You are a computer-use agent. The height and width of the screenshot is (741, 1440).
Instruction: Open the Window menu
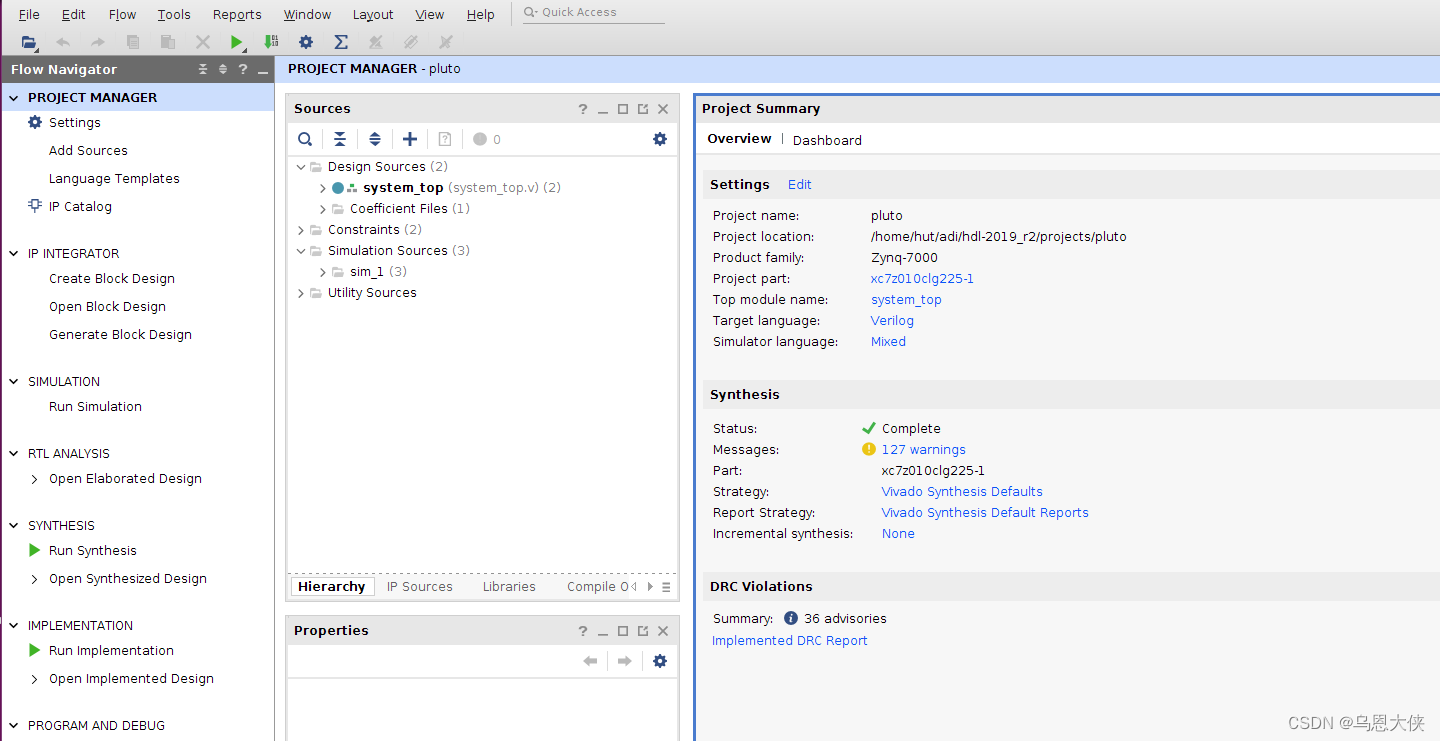307,14
